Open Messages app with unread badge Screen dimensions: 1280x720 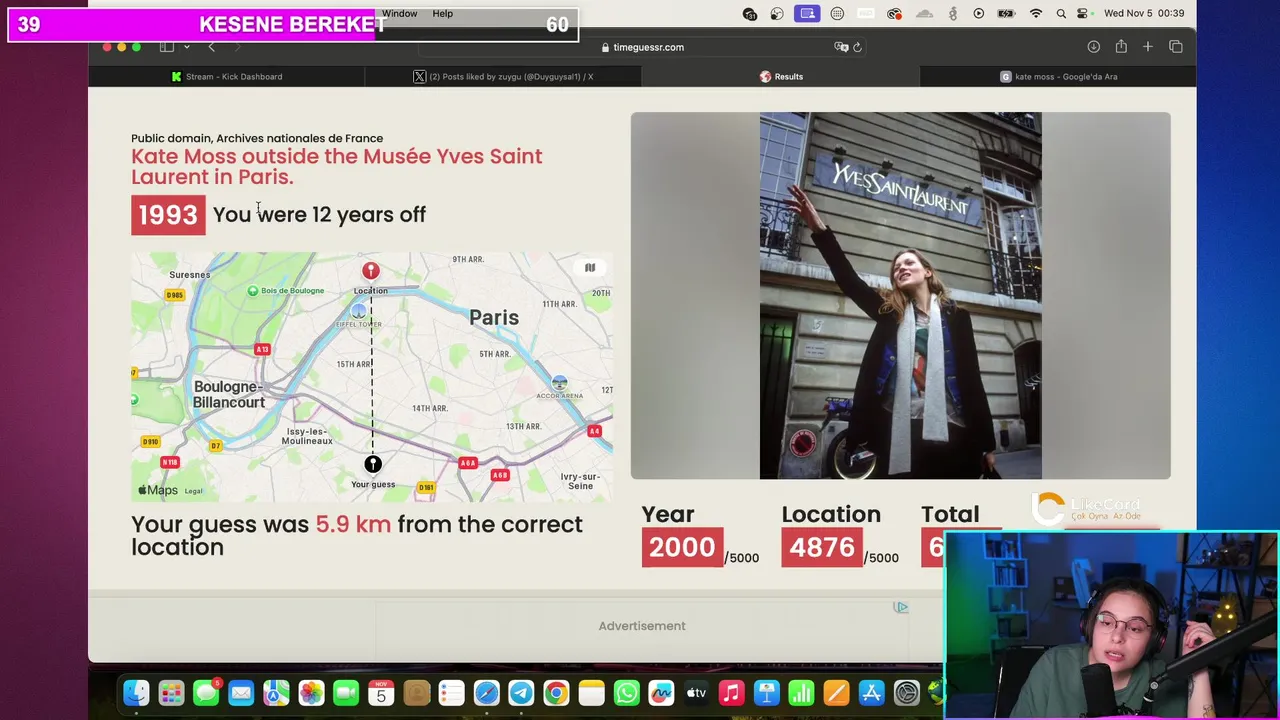pos(206,692)
